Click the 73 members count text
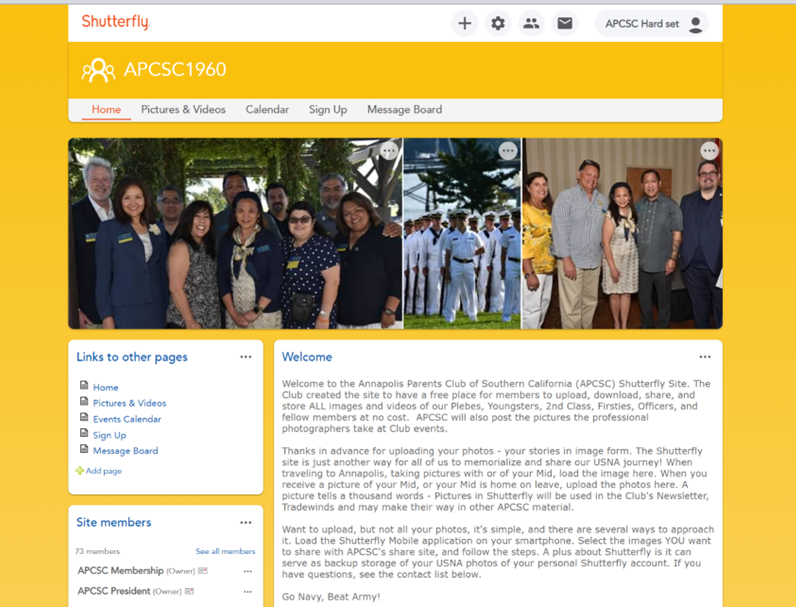796x607 pixels. coord(97,551)
